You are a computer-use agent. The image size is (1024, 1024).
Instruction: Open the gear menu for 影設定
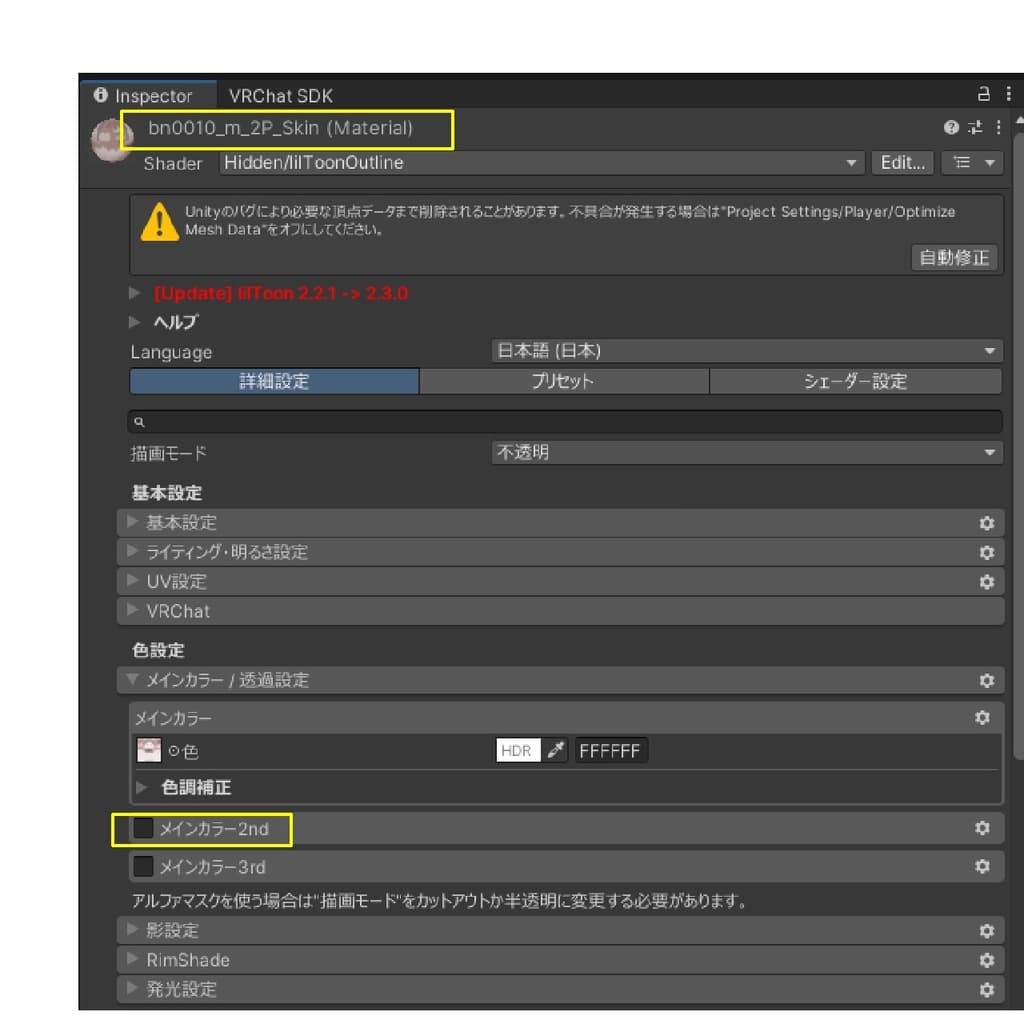pyautogui.click(x=987, y=930)
